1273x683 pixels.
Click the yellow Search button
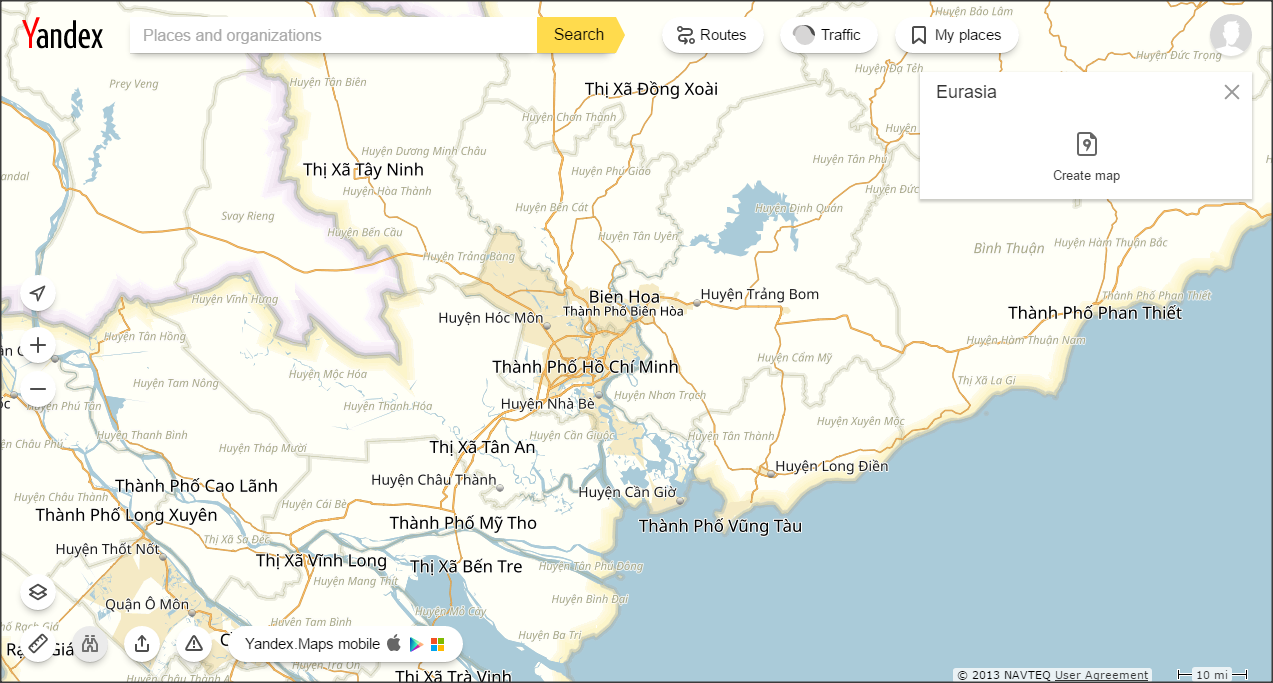point(579,35)
